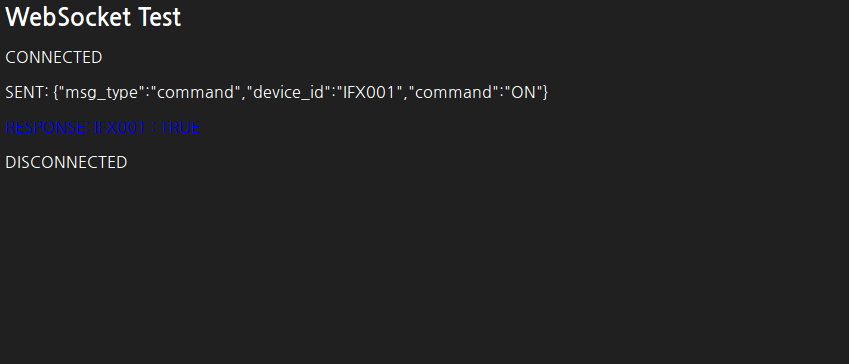849x364 pixels.
Task: Click the "command" key preceding "ON"
Action: (x=453, y=93)
